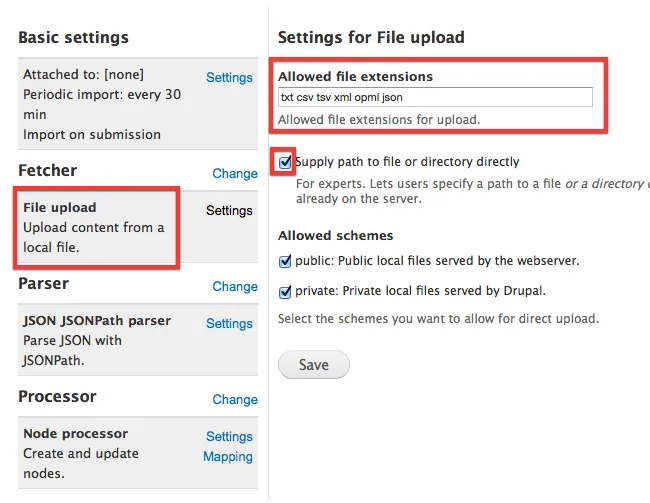Open Settings for File upload fetcher
The height and width of the screenshot is (503, 650).
tap(229, 210)
